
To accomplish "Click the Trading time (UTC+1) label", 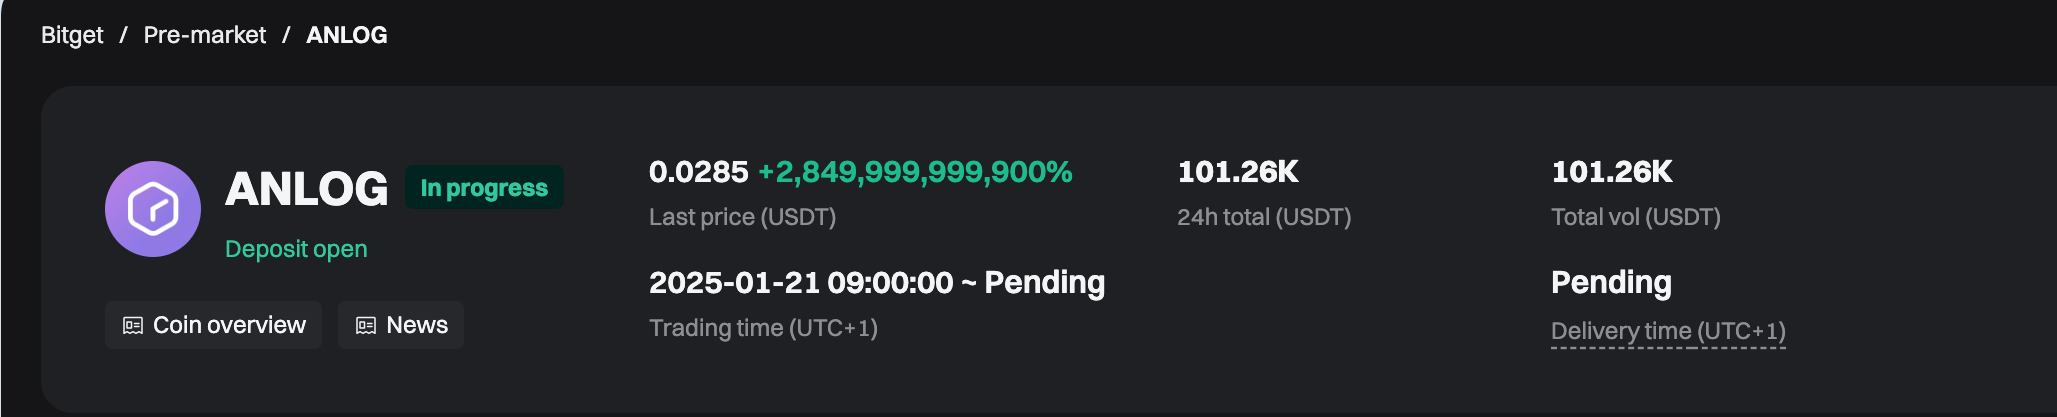I will (x=763, y=328).
